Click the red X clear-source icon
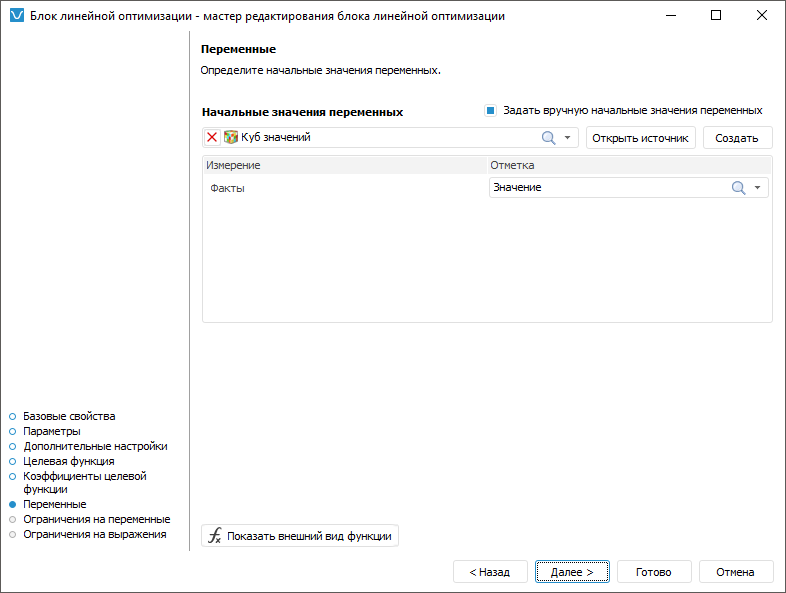 (212, 138)
